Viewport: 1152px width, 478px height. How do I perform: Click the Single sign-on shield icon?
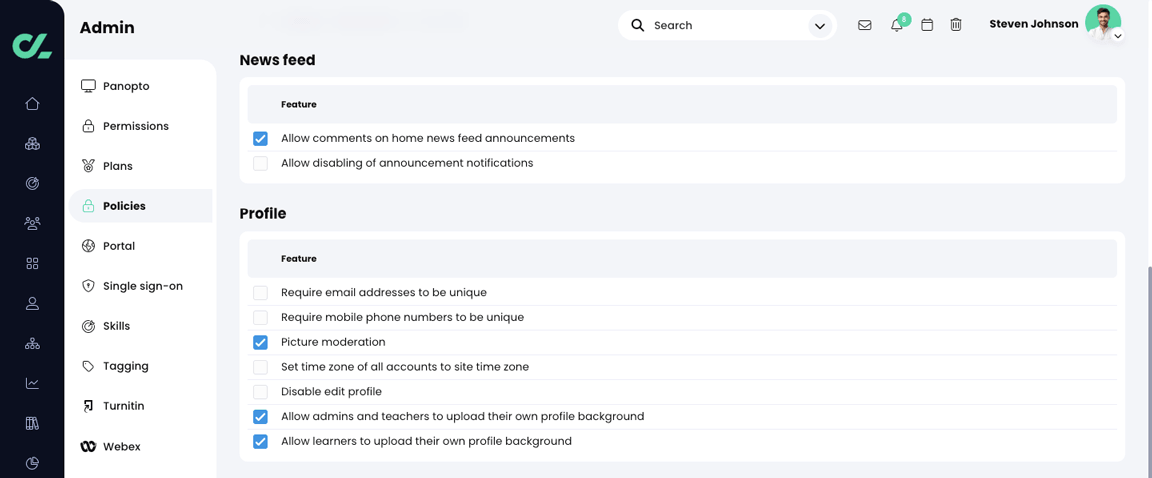click(x=88, y=286)
